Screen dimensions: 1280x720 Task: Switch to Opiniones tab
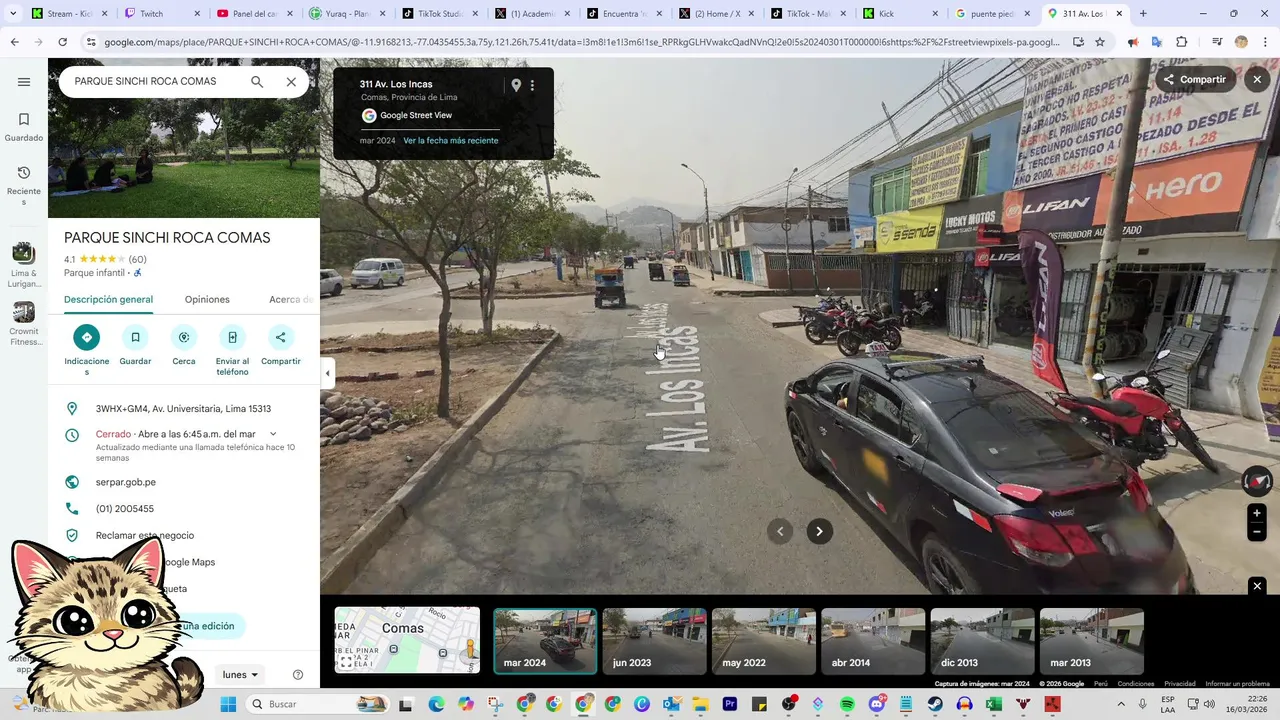click(207, 300)
